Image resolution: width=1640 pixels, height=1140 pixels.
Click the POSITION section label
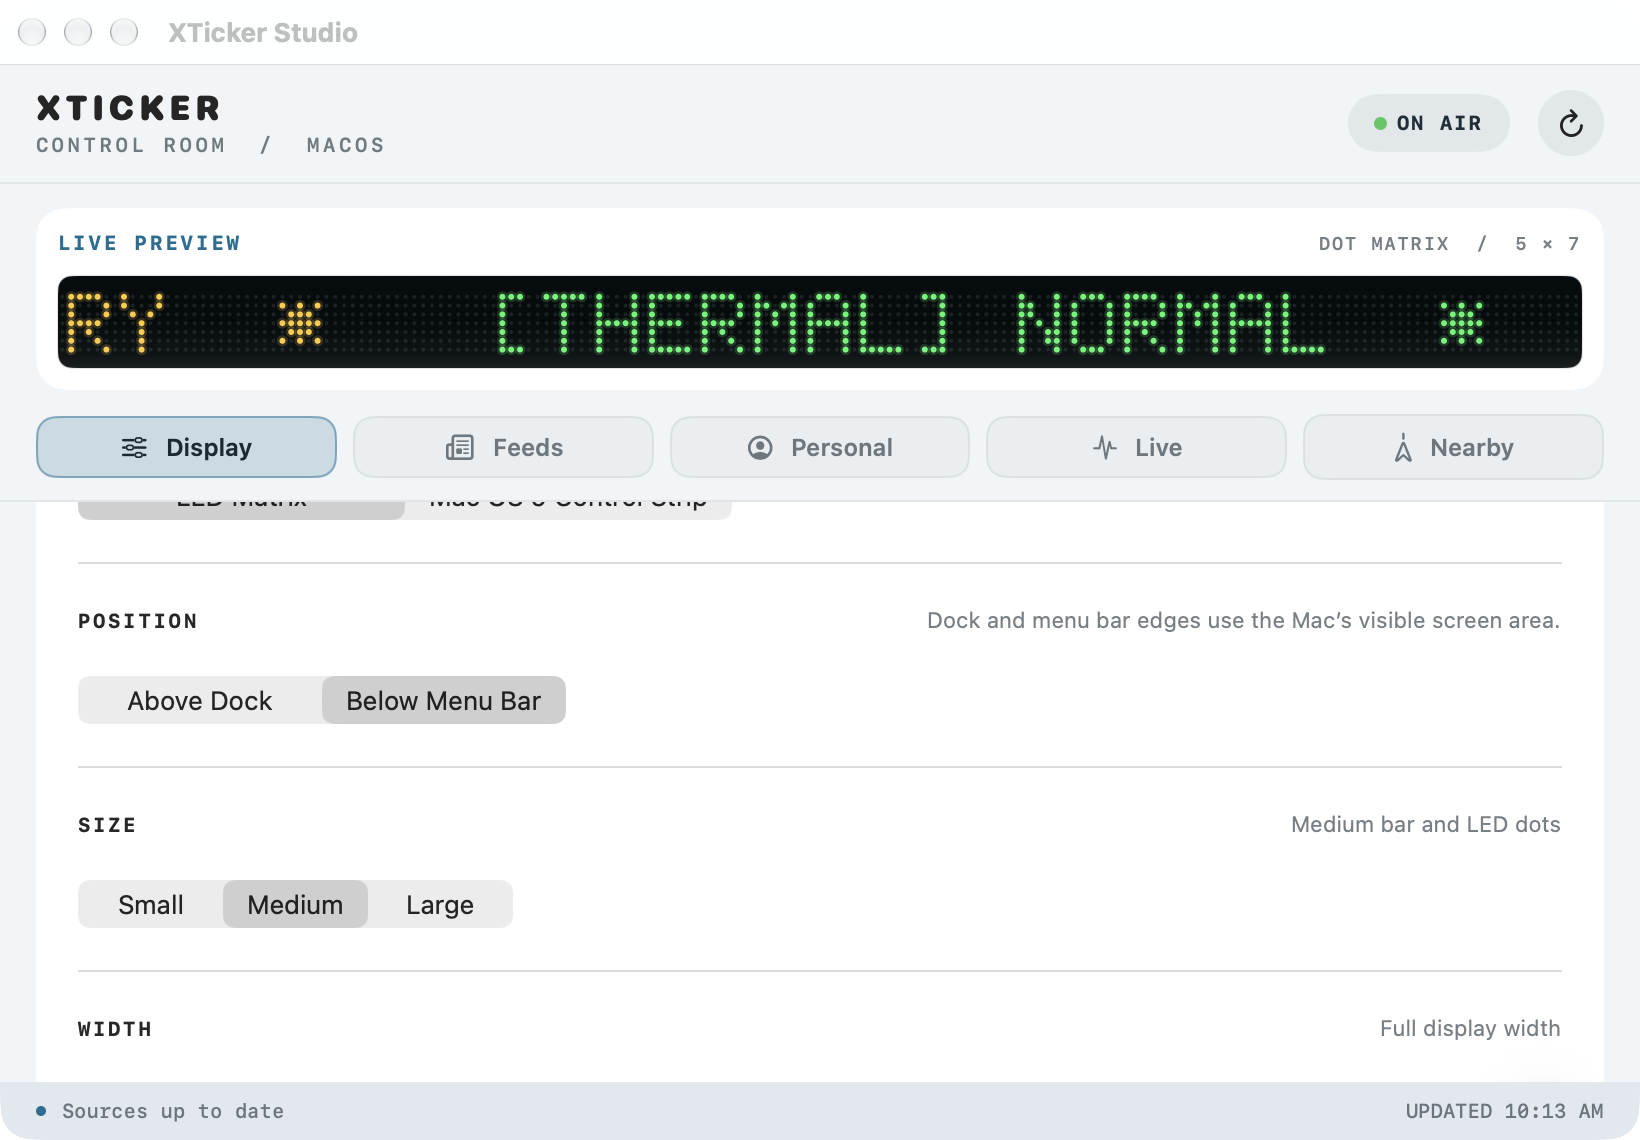coord(138,621)
